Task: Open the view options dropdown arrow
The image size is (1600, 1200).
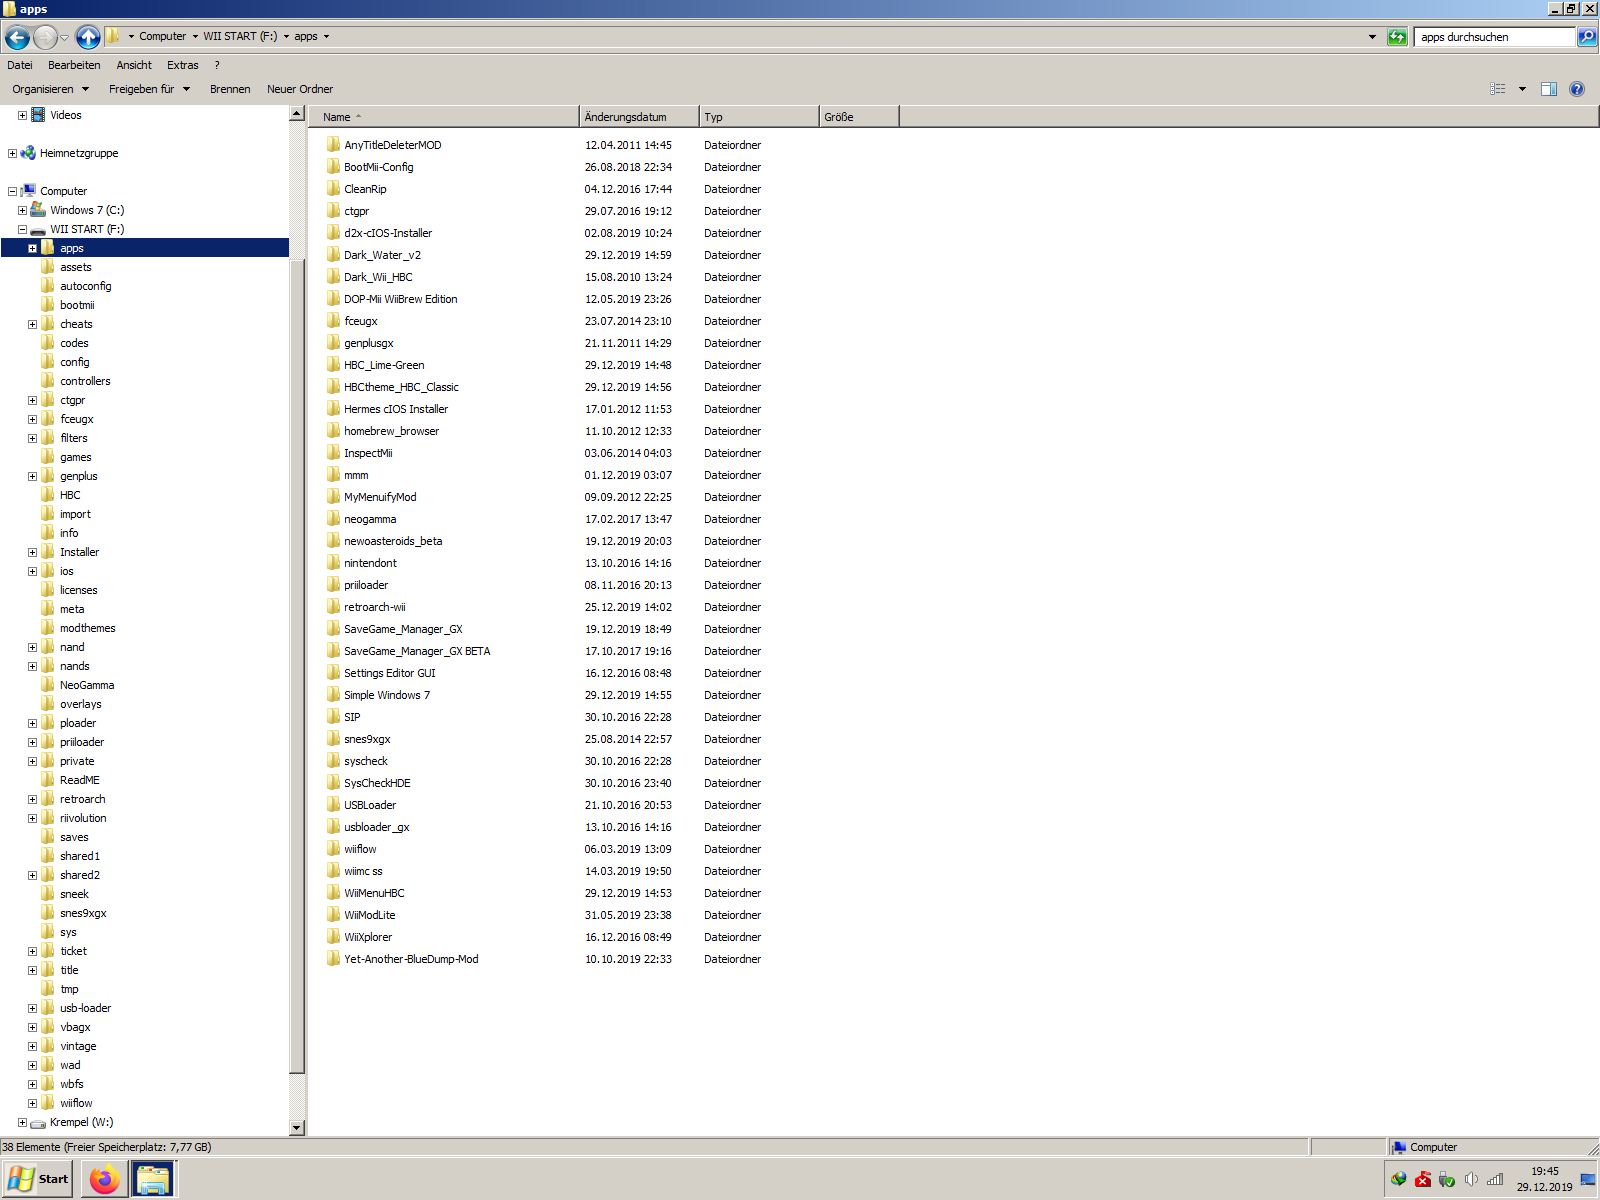Action: (1522, 89)
